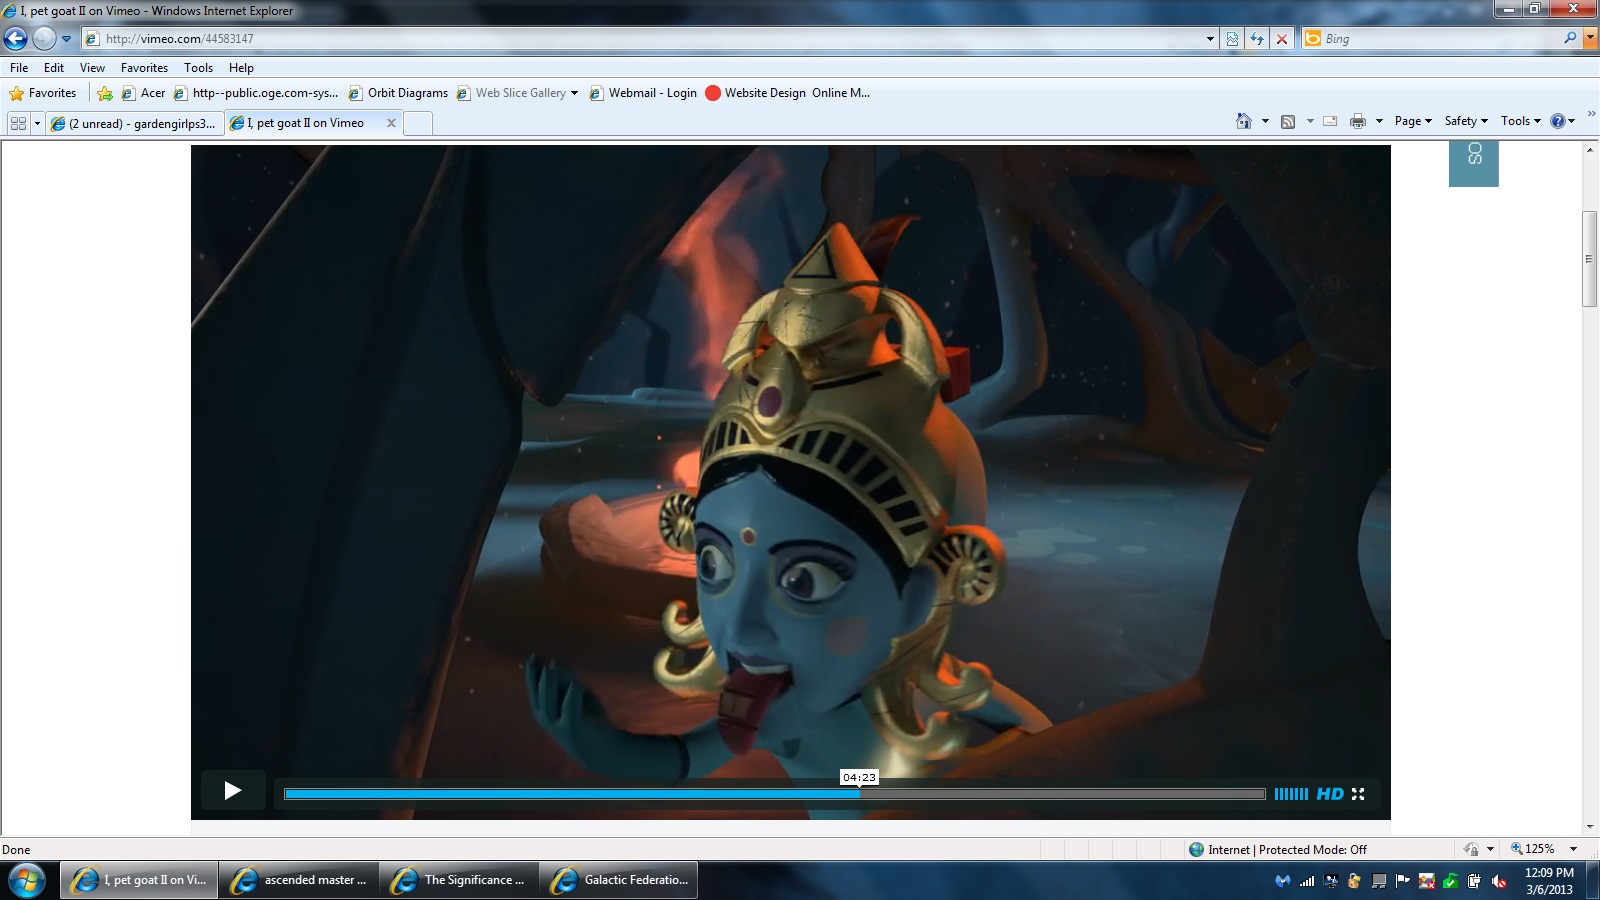Viewport: 1600px width, 900px height.
Task: Switch to Galactic Federation taskbar window
Action: 619,880
